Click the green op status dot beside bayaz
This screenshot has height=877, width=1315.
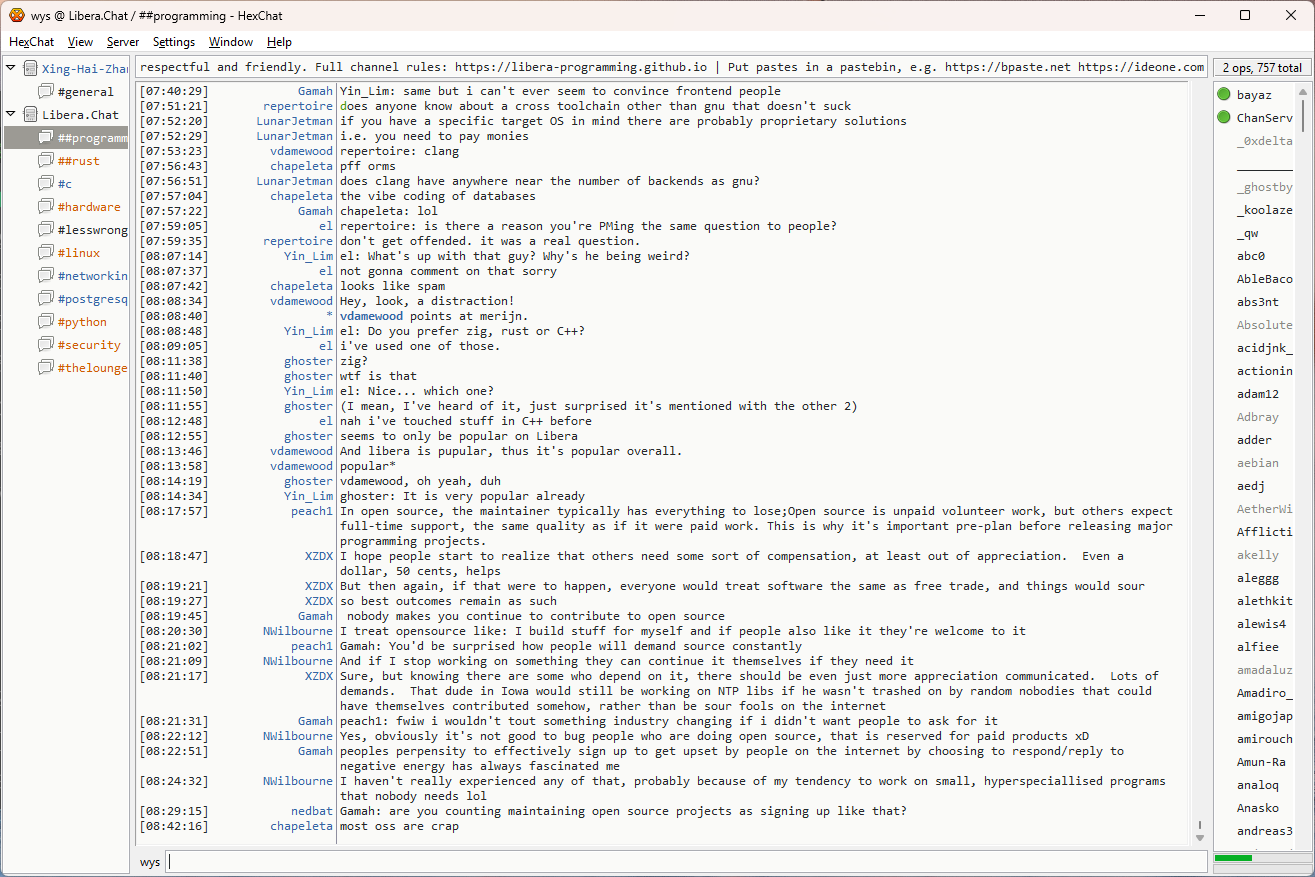pyautogui.click(x=1223, y=95)
